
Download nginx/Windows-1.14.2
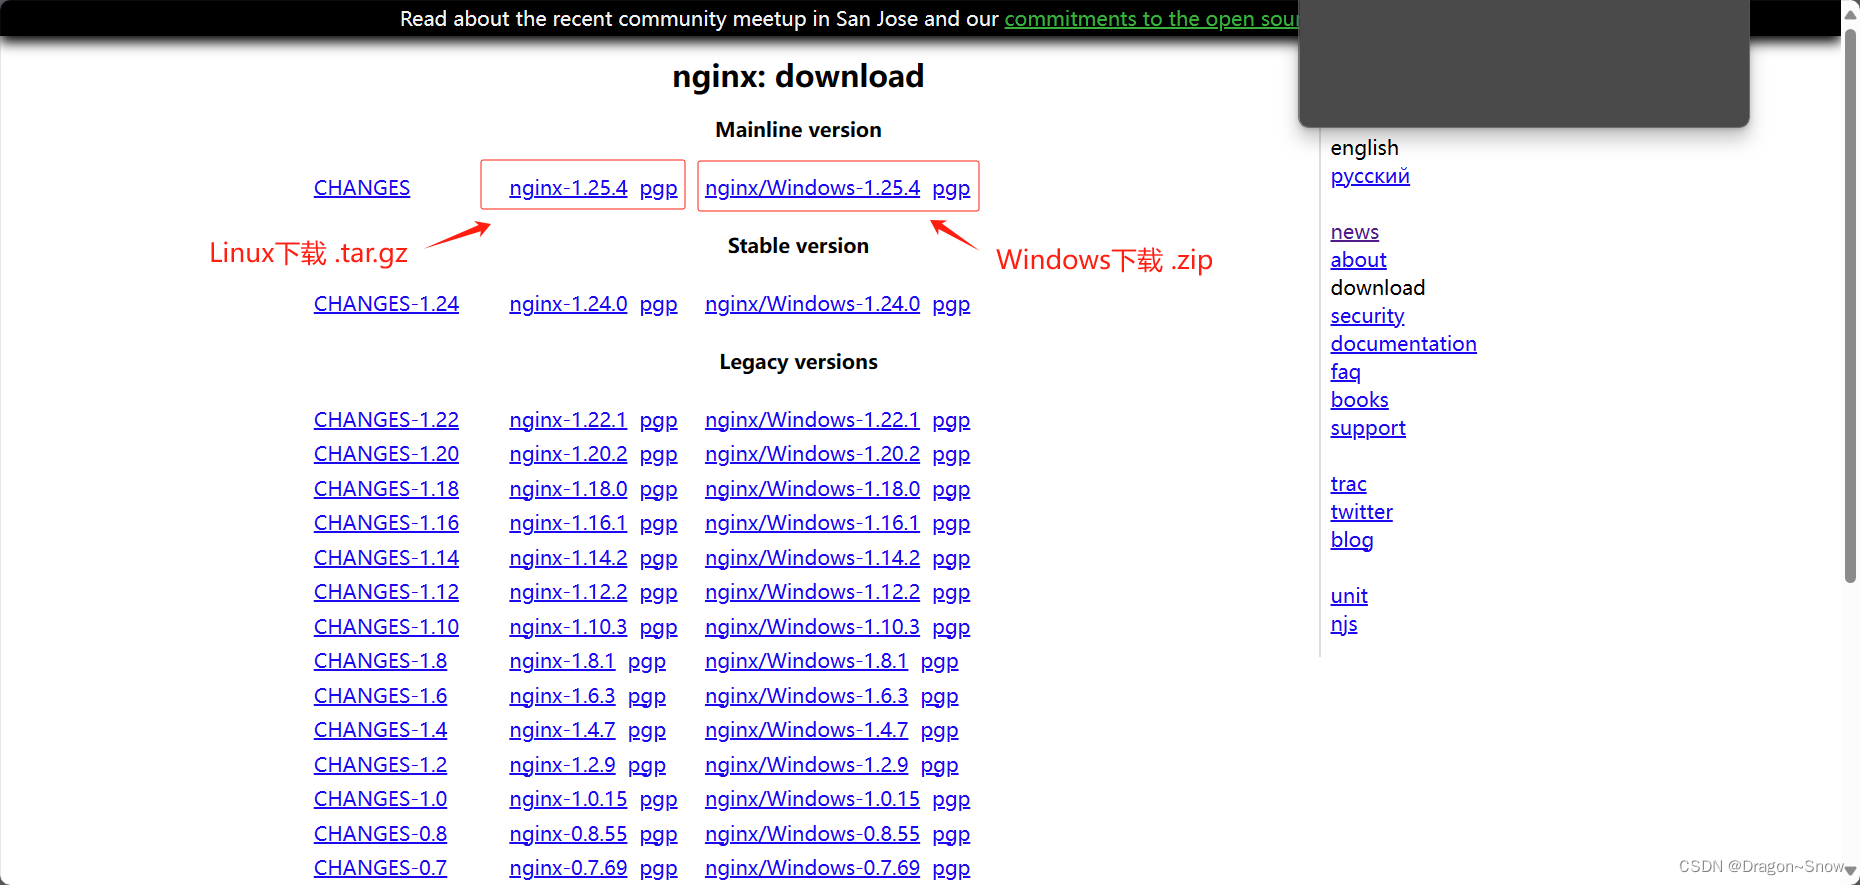point(812,558)
